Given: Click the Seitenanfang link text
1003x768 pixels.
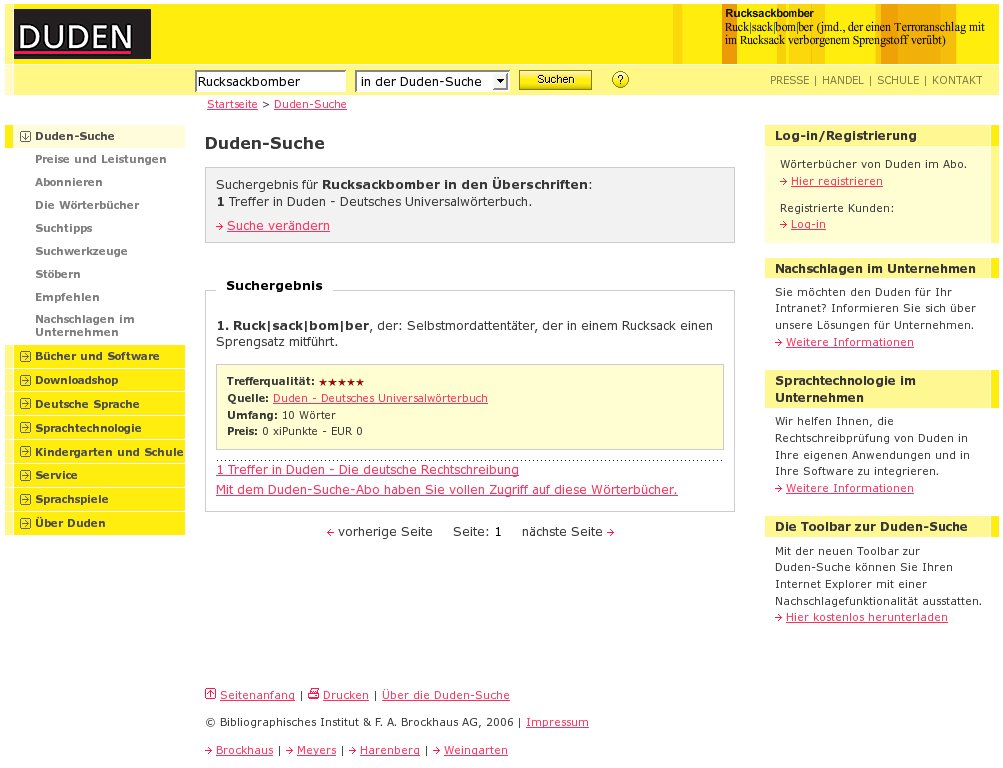Looking at the screenshot, I should click(257, 695).
